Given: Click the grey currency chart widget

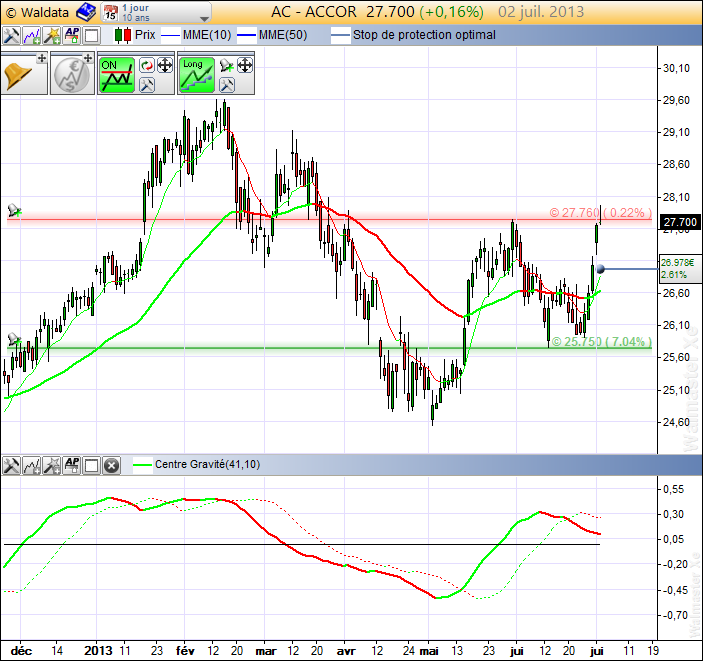Looking at the screenshot, I should pos(71,74).
